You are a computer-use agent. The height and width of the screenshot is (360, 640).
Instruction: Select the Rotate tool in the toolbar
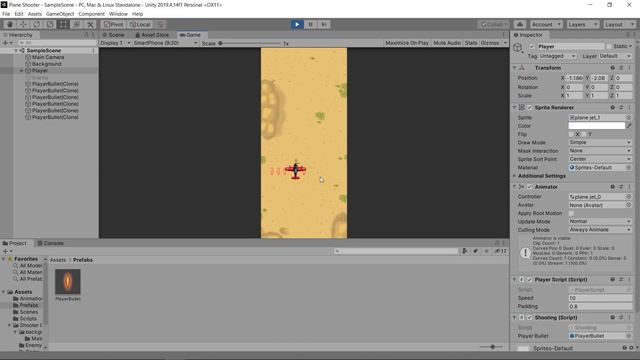(37, 24)
